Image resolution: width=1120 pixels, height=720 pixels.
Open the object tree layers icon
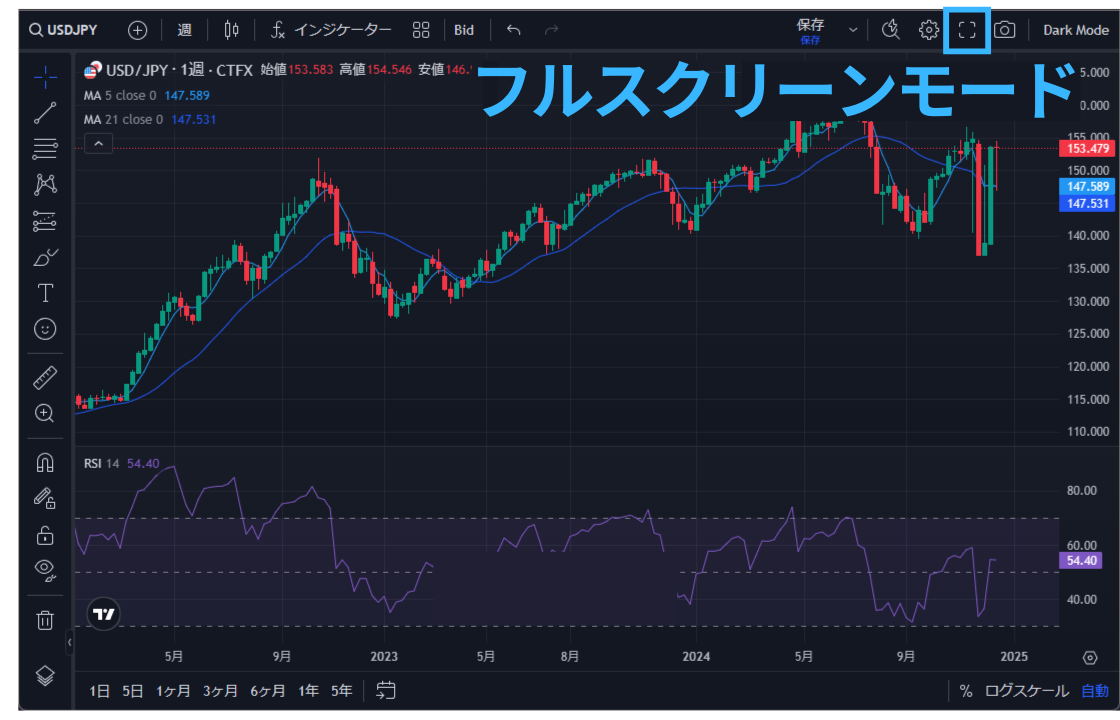point(45,675)
